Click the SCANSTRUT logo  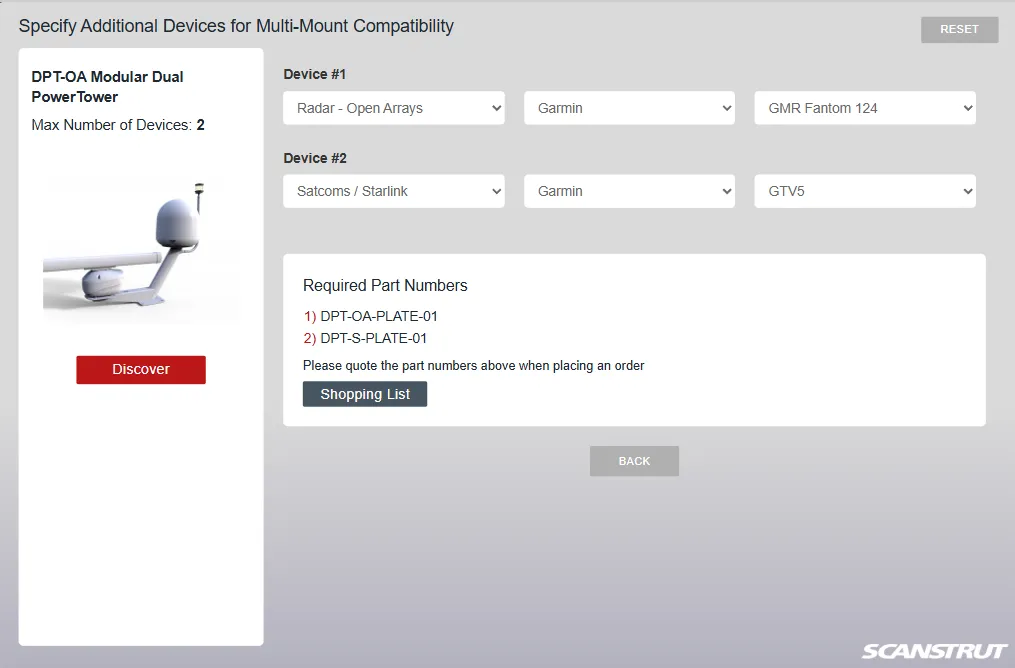tap(934, 651)
